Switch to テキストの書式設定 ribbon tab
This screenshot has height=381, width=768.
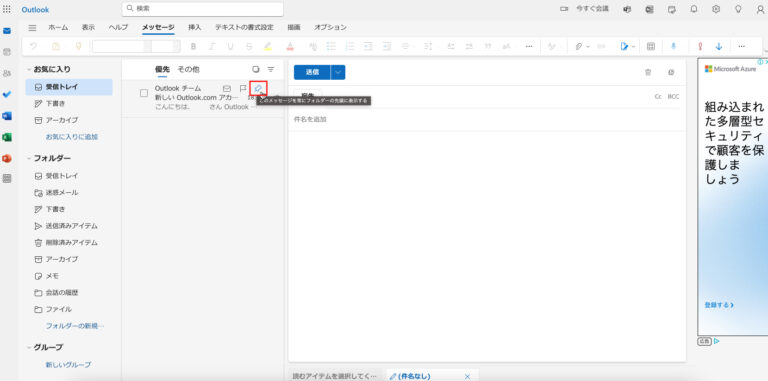click(244, 27)
